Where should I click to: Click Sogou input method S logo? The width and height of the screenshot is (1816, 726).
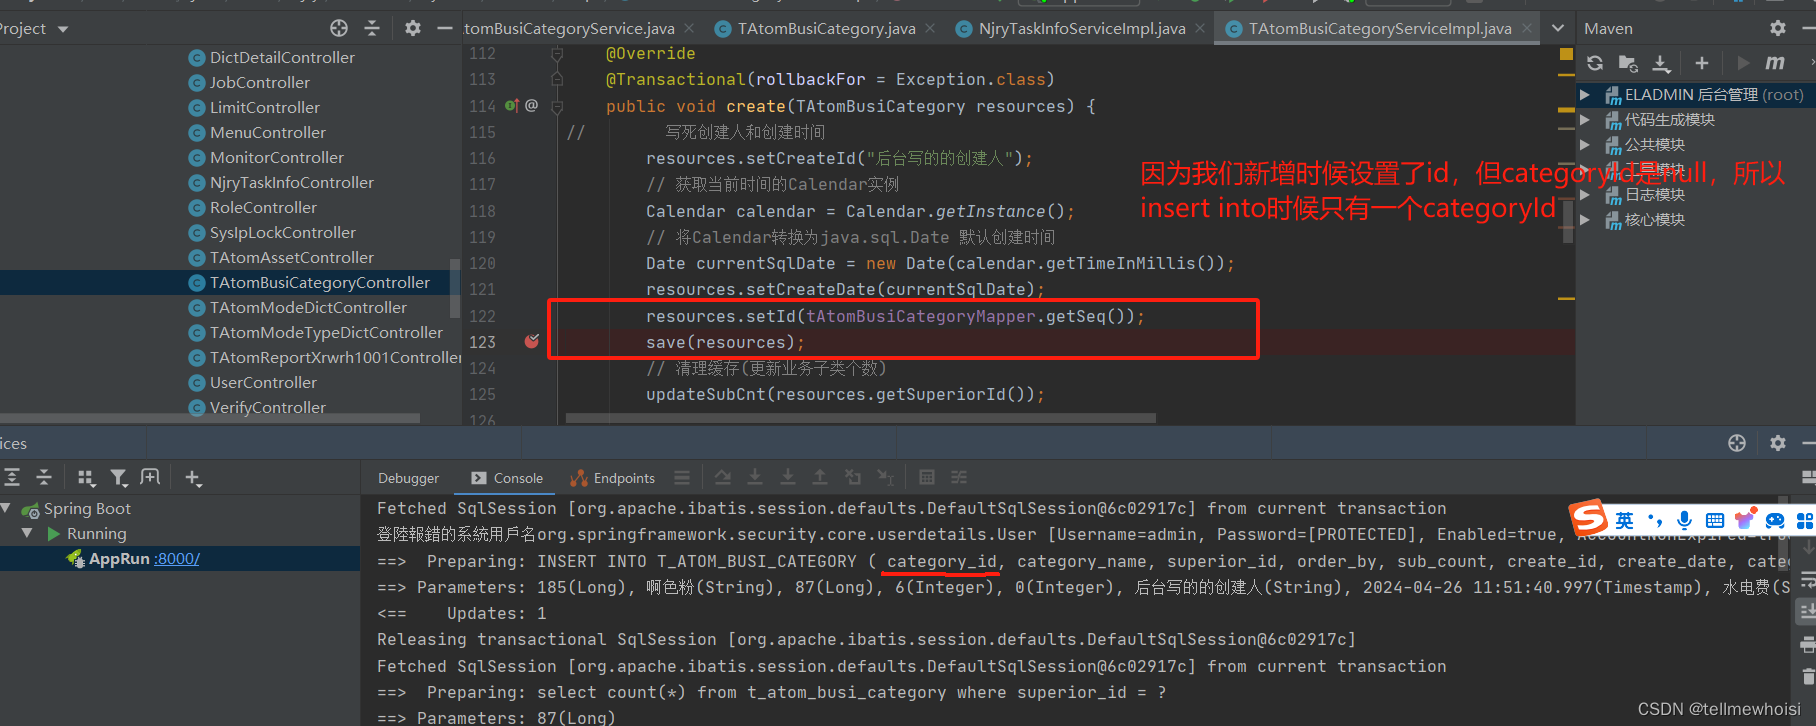[1588, 518]
